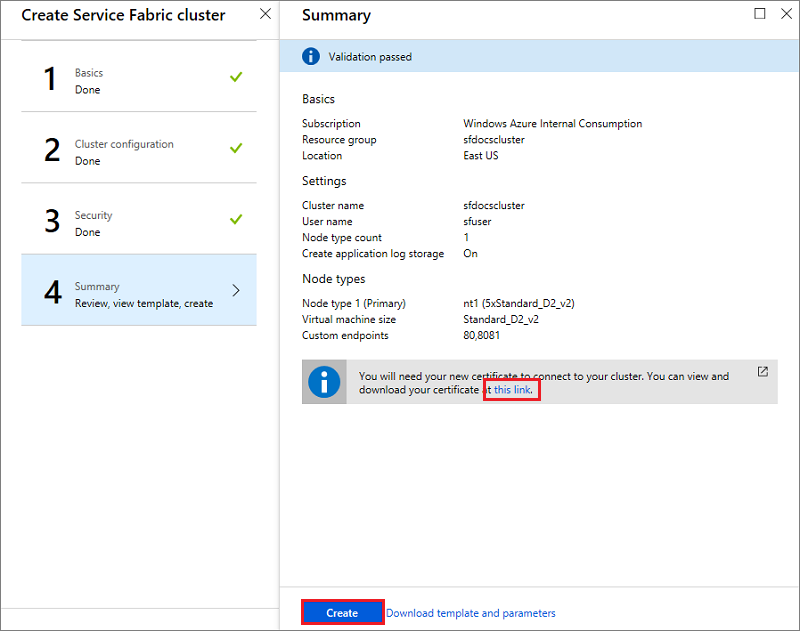Viewport: 800px width, 631px height.
Task: Follow "this link" to download the certificate
Action: point(513,390)
